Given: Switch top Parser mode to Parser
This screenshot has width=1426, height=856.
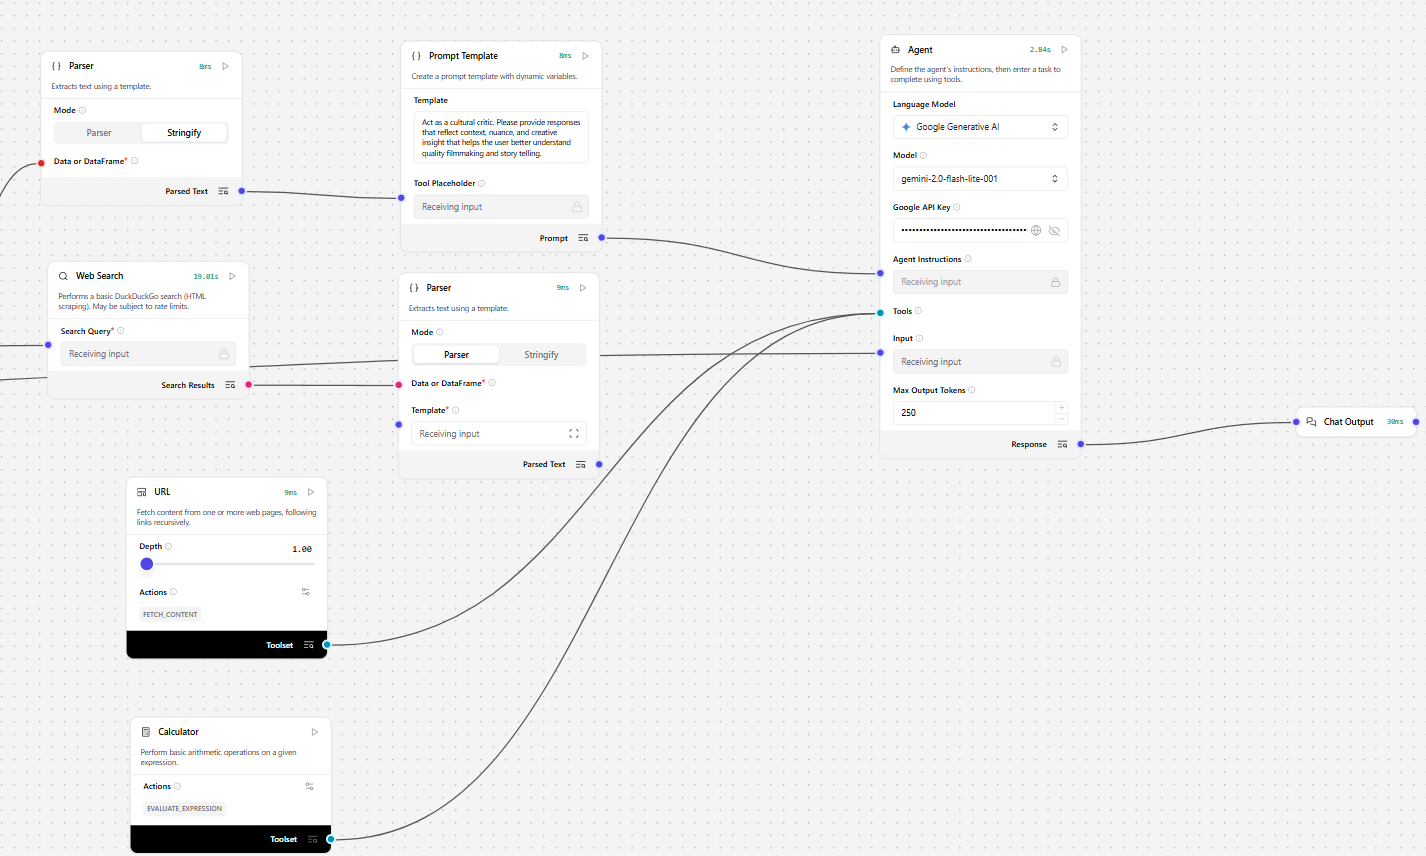Looking at the screenshot, I should click(x=99, y=133).
